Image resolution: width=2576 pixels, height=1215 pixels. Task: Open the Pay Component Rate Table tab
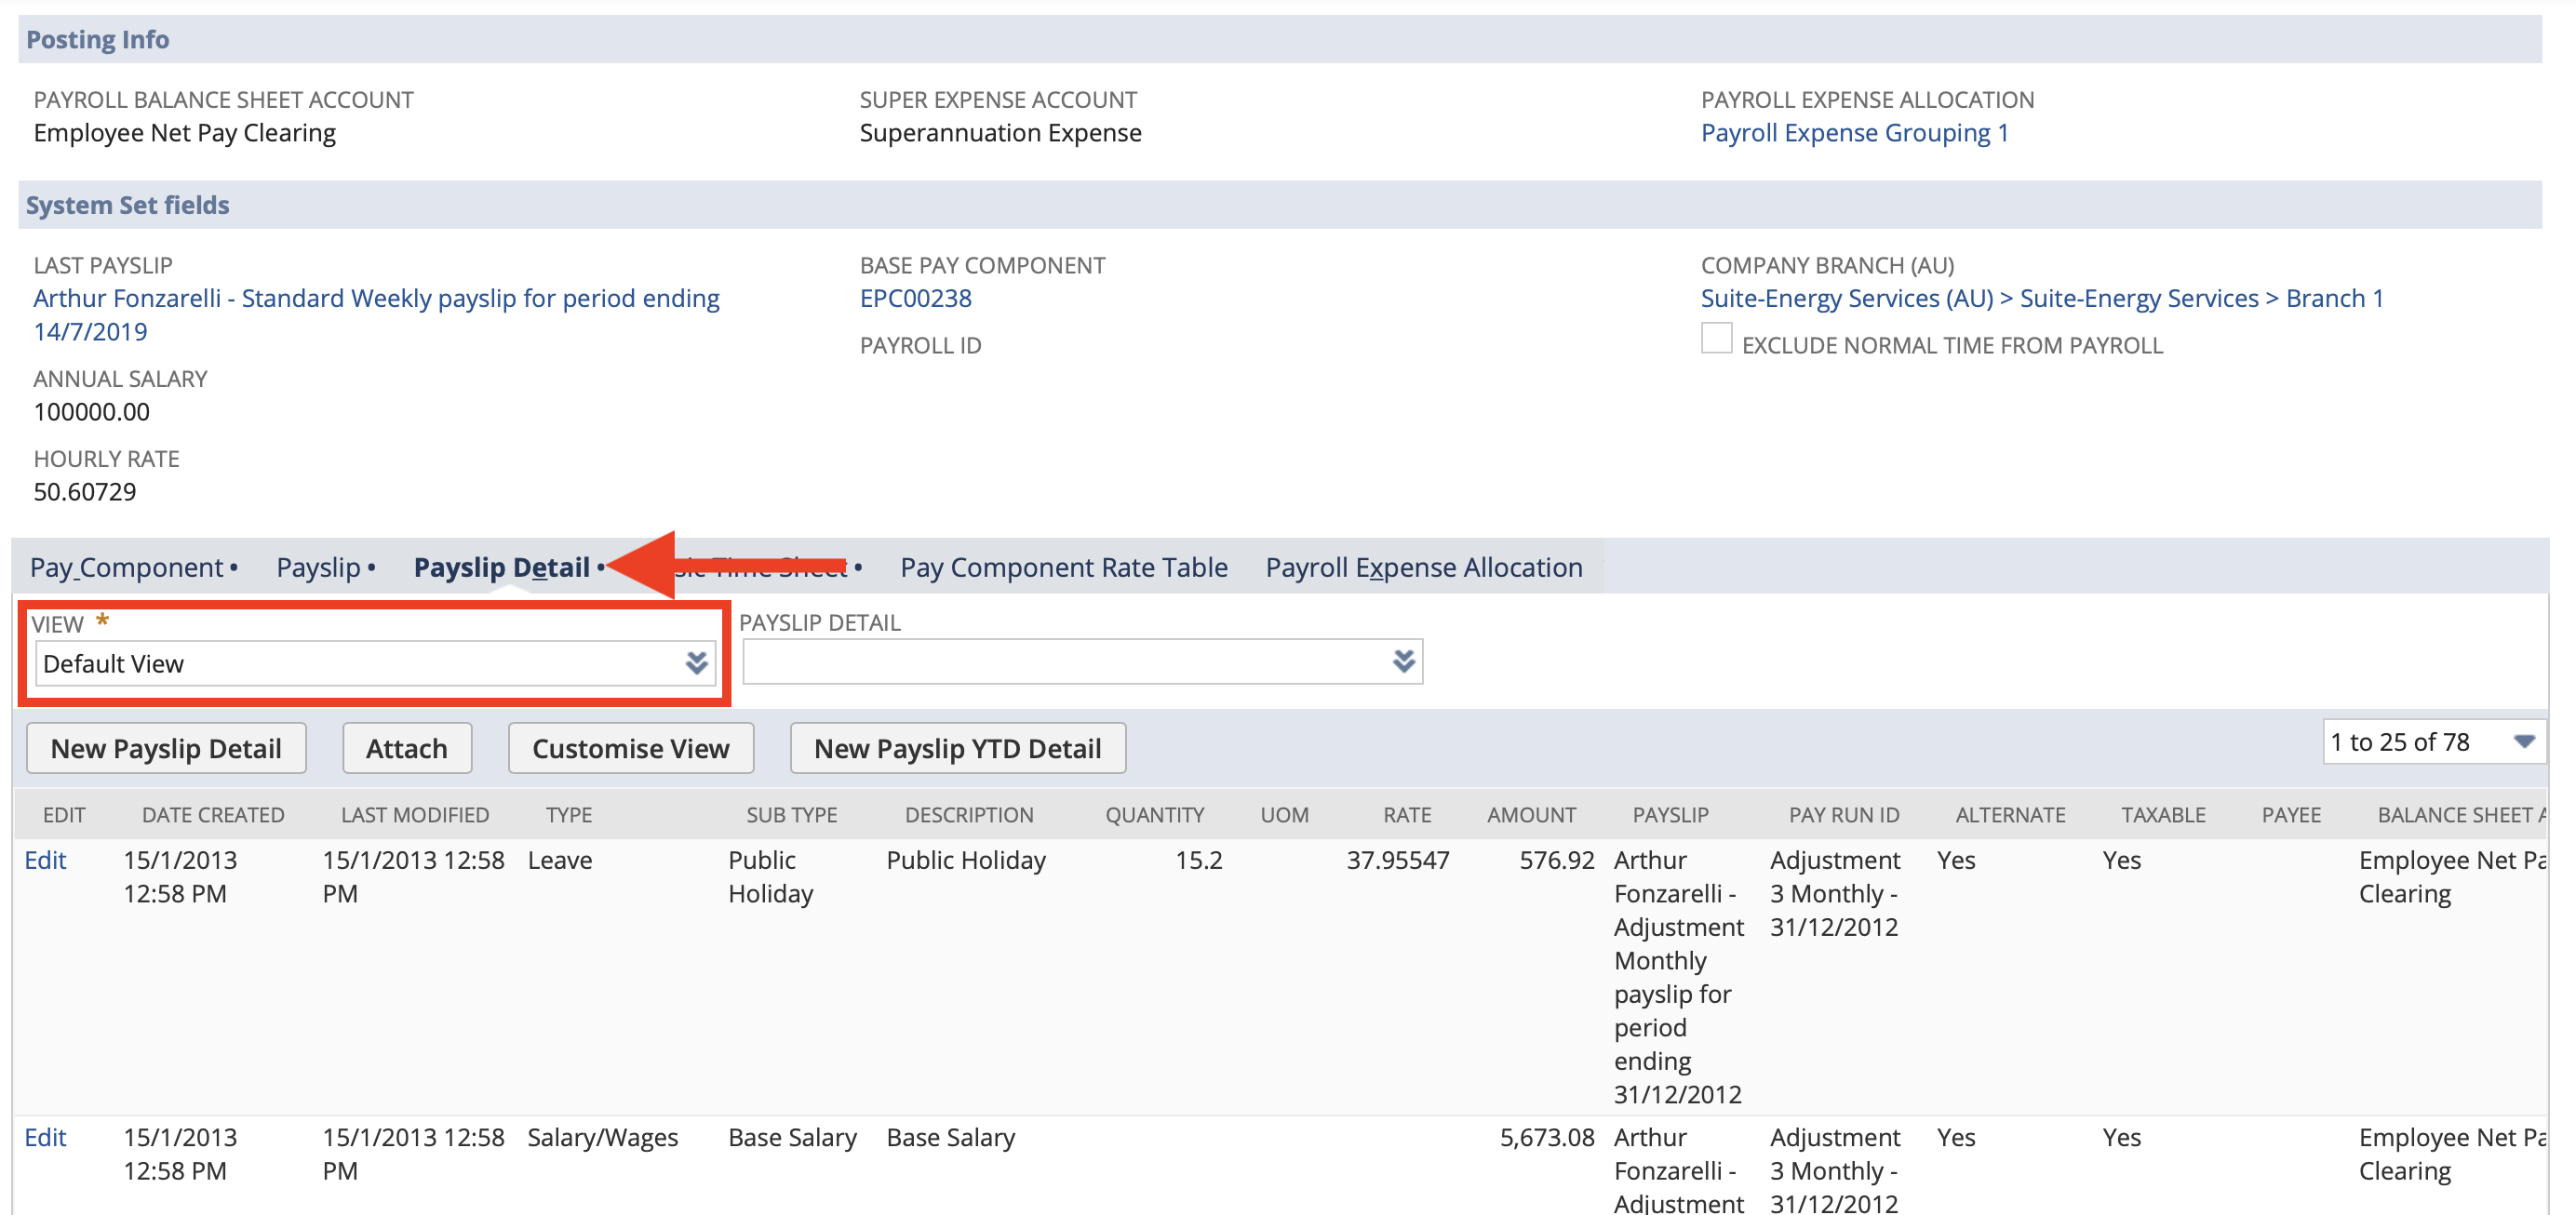click(x=1062, y=567)
